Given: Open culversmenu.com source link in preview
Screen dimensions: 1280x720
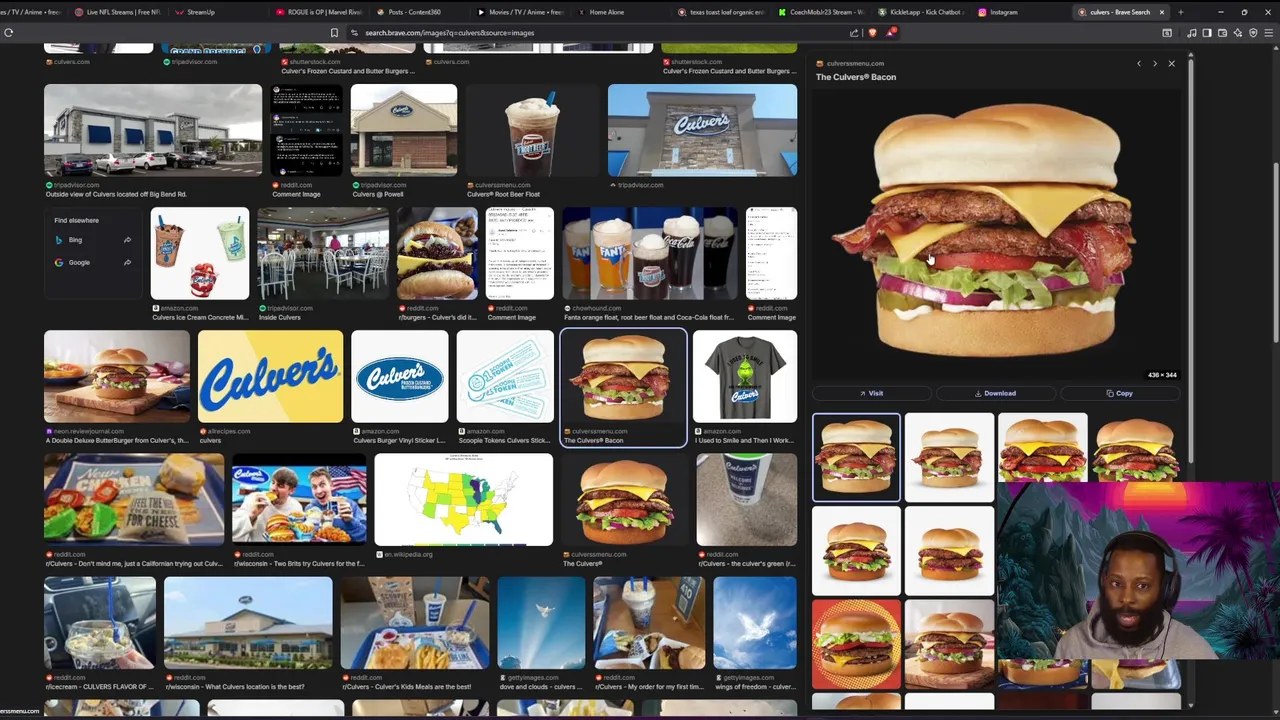Looking at the screenshot, I should 851,64.
